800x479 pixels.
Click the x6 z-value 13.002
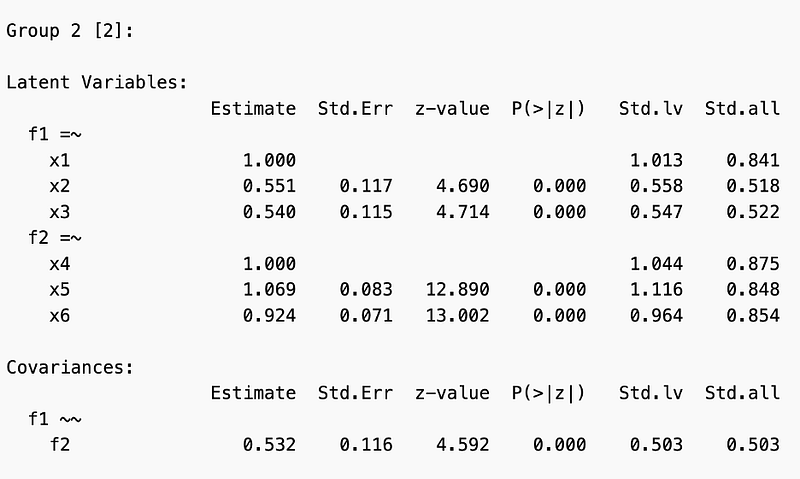[453, 316]
